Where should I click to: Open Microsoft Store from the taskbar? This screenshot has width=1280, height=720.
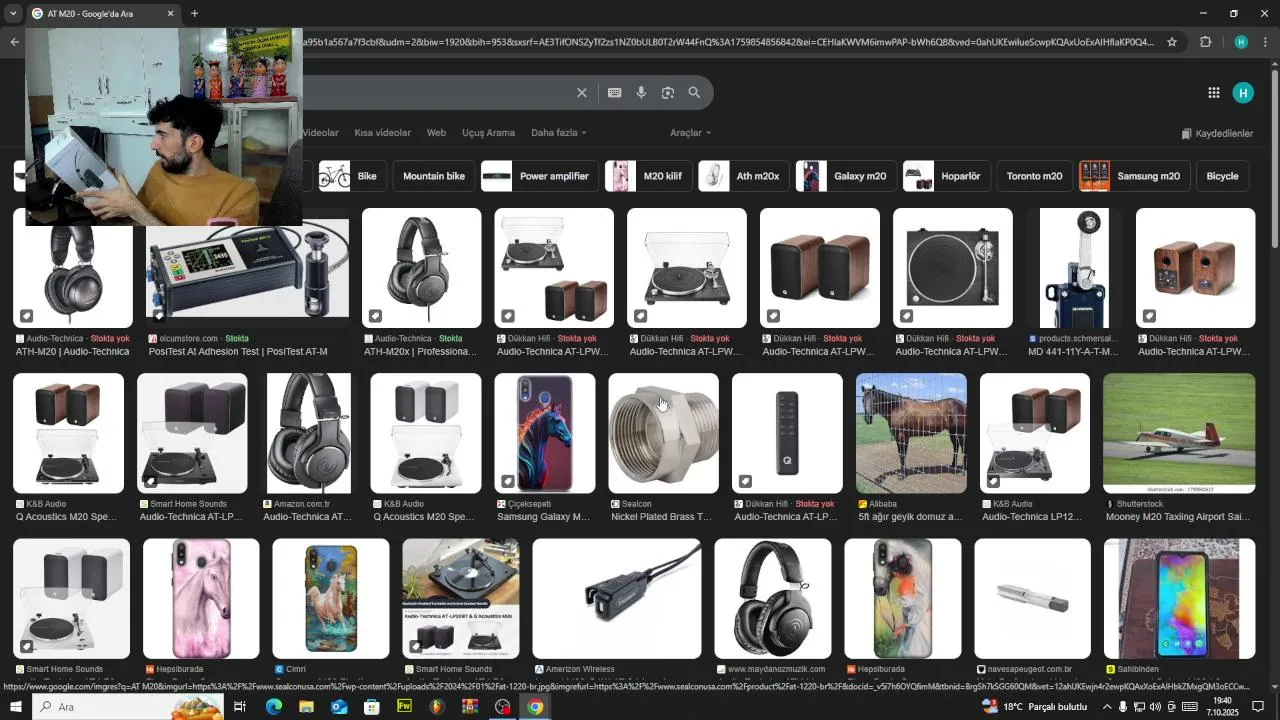[371, 707]
